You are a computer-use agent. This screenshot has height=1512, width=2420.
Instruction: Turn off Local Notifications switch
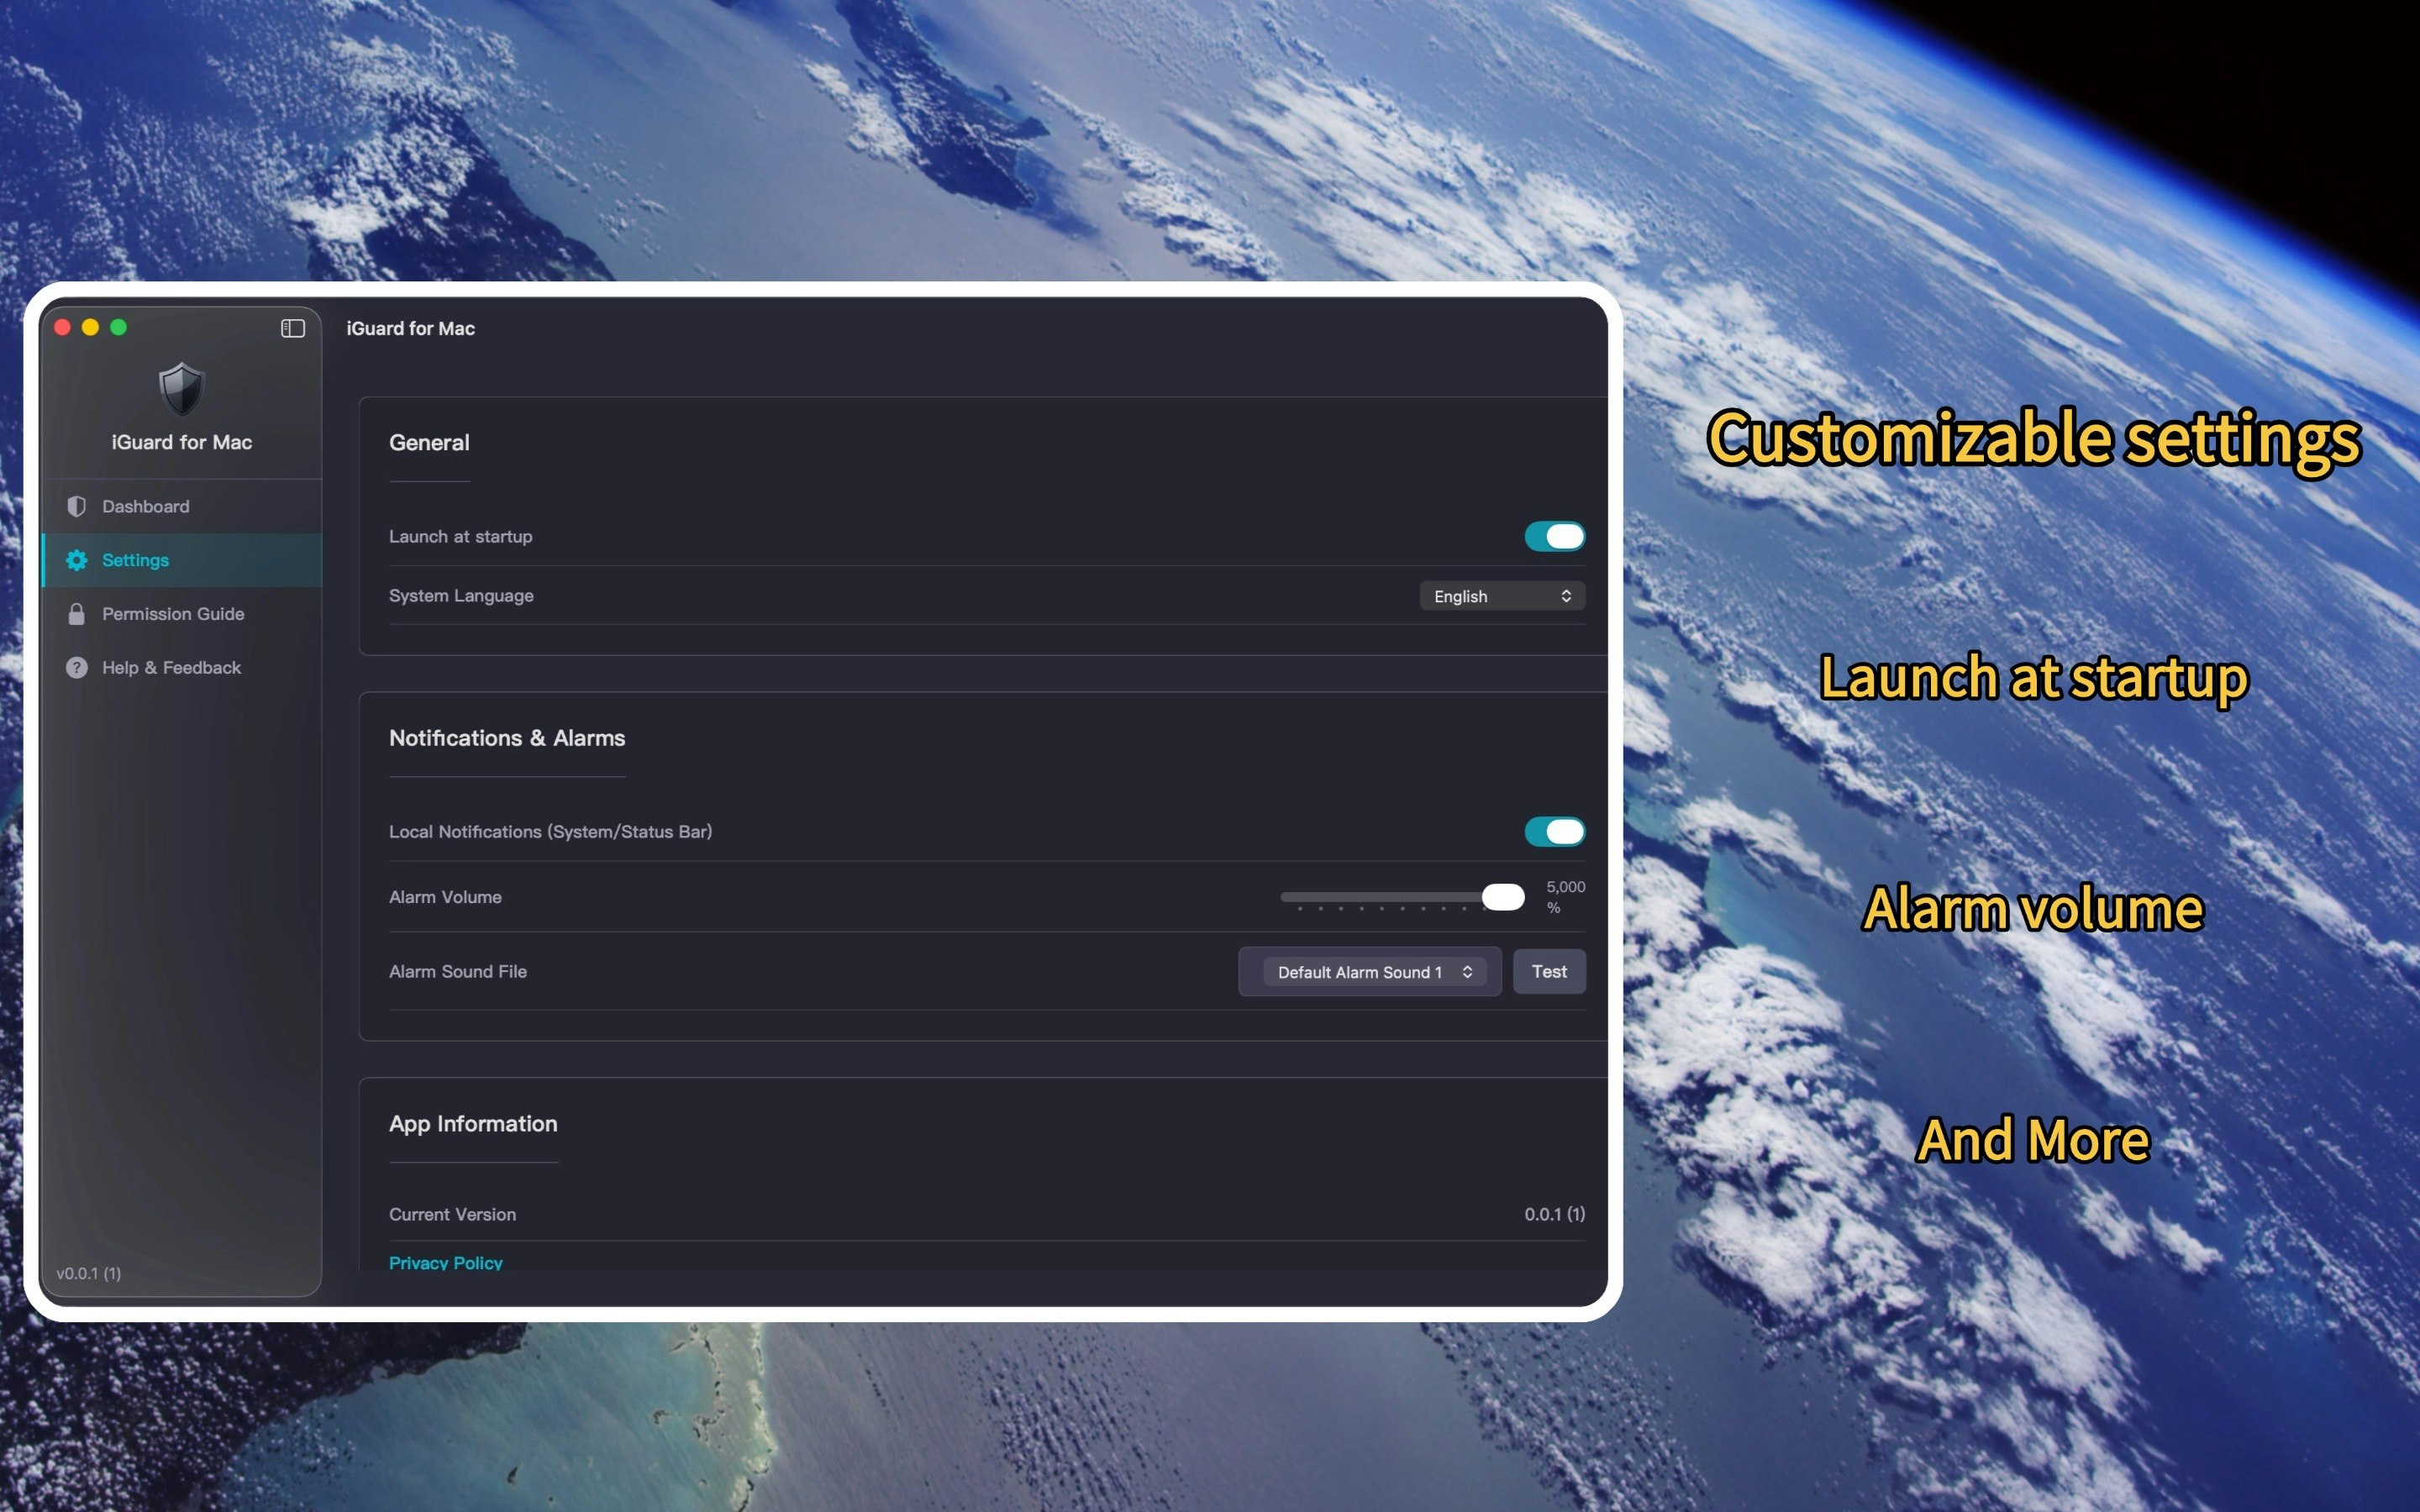pos(1554,831)
